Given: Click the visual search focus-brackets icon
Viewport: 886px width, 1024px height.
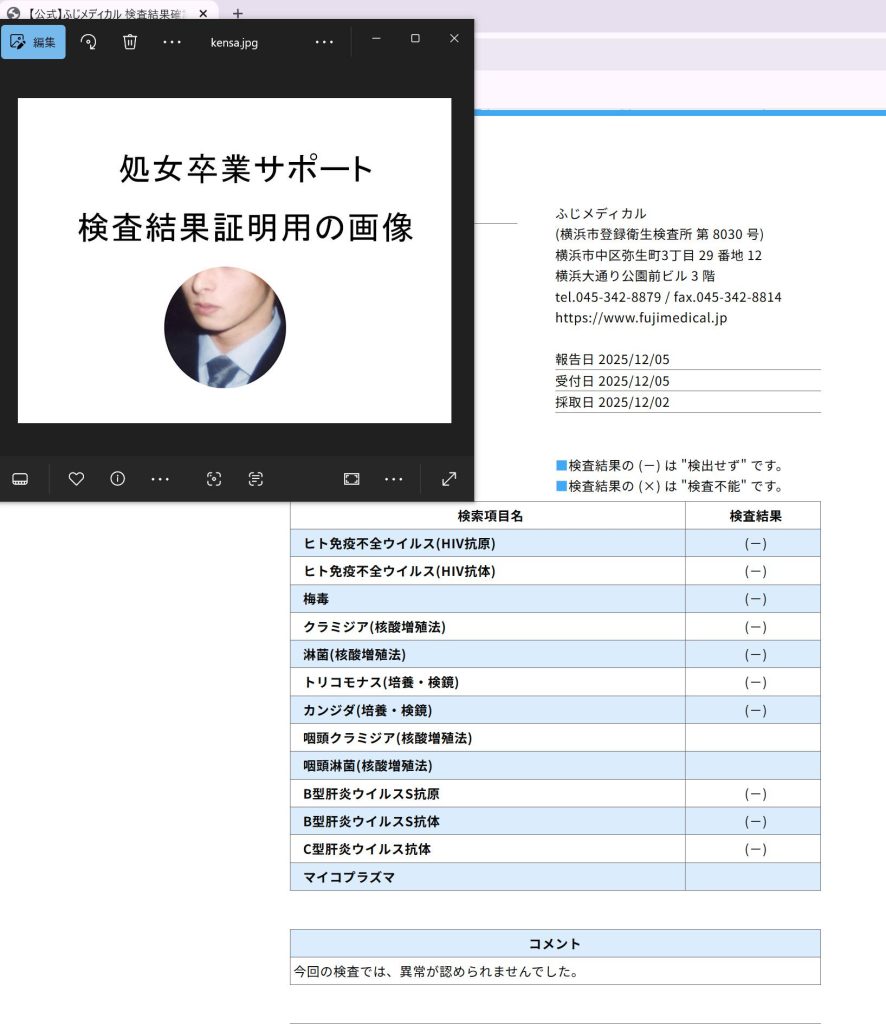Looking at the screenshot, I should (x=214, y=479).
